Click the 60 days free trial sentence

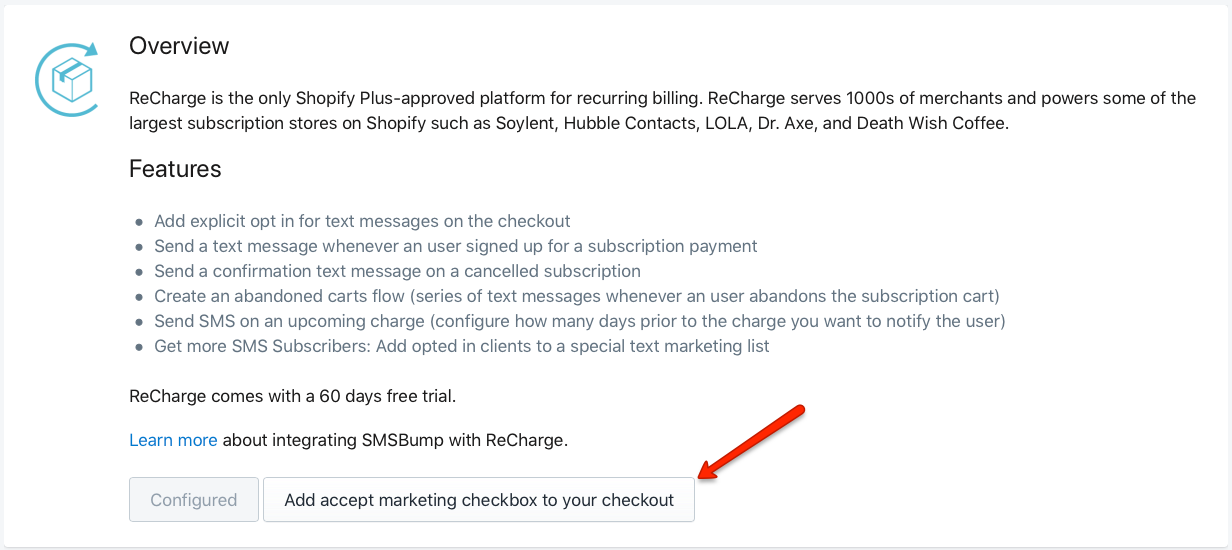pos(292,396)
